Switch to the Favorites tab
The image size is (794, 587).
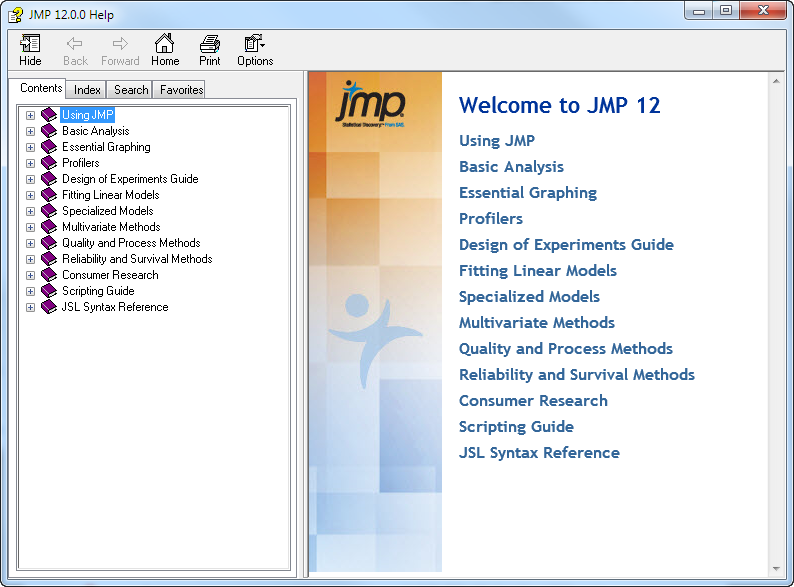tap(179, 90)
